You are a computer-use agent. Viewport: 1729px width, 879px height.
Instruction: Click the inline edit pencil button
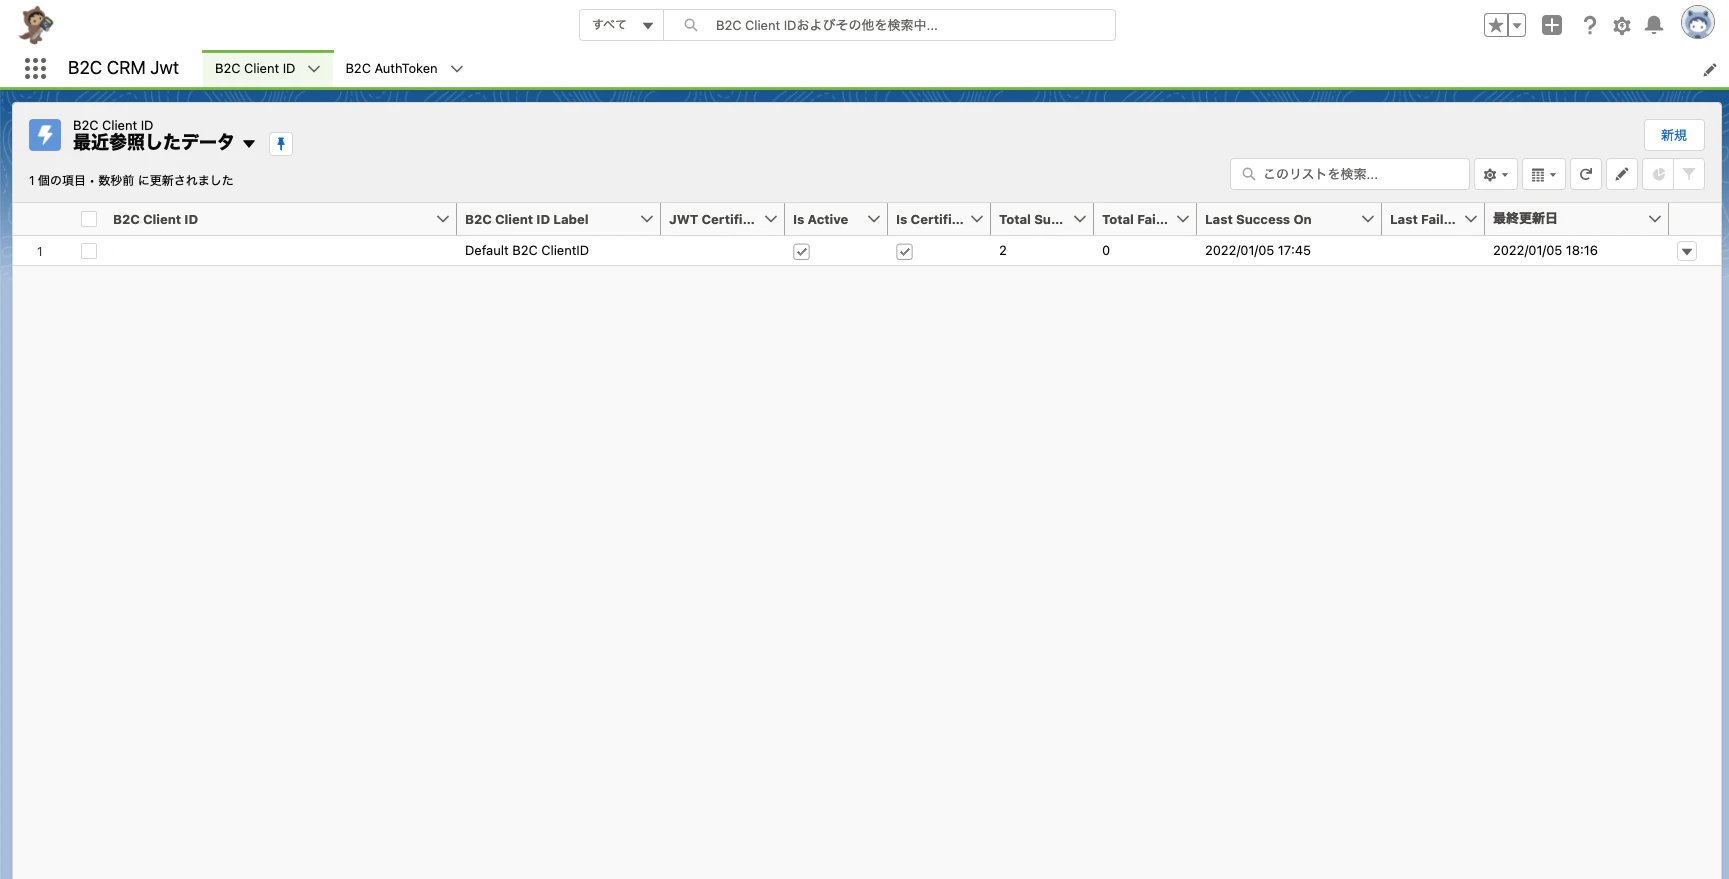pyautogui.click(x=1622, y=174)
